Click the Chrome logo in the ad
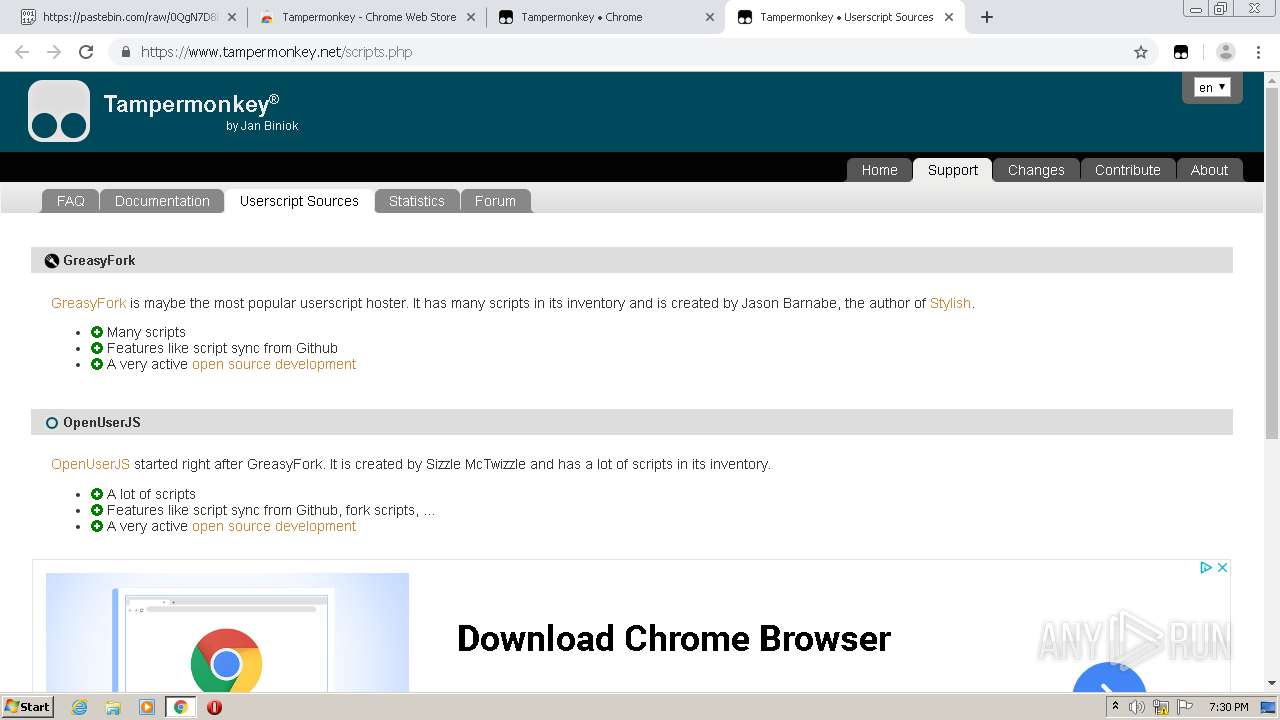1280x720 pixels. [x=226, y=660]
